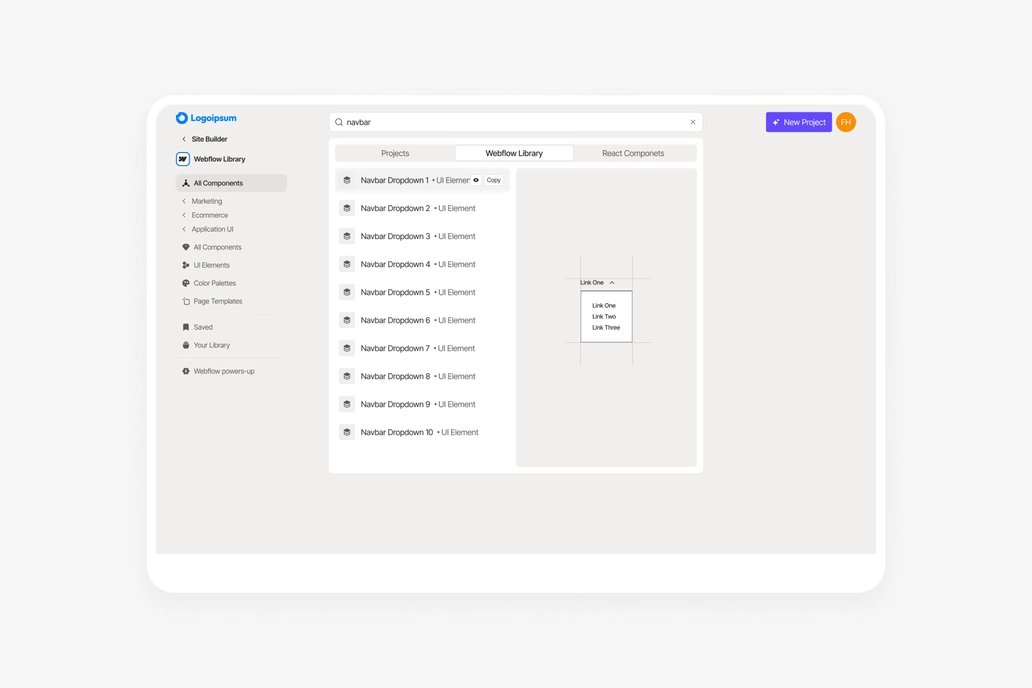Click Navbar Dropdown 9 component icon
Viewport: 1032px width, 688px height.
coord(347,404)
